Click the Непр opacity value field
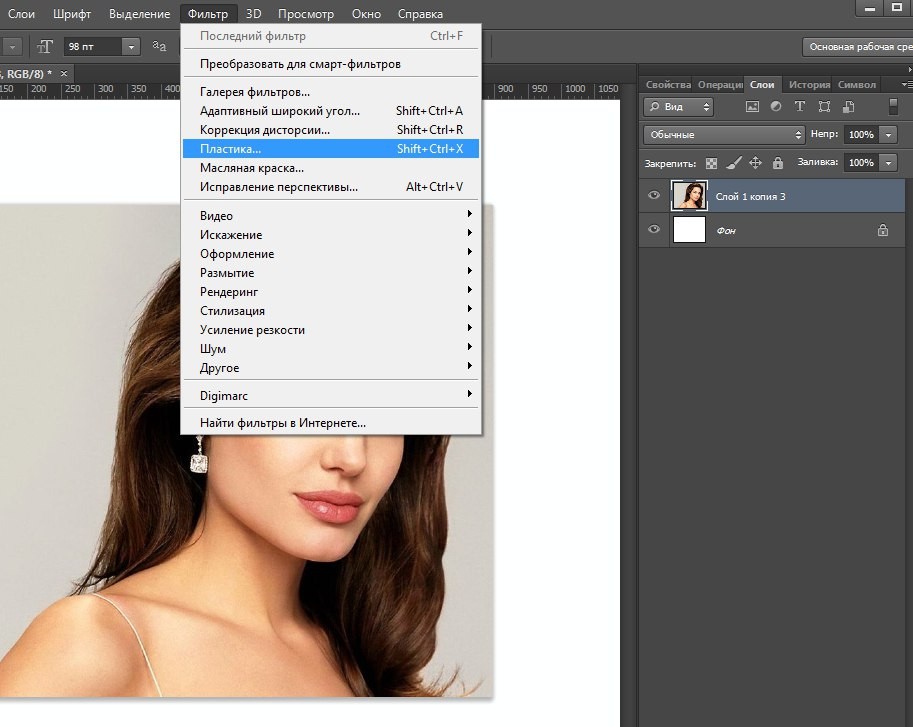This screenshot has width=913, height=727. pyautogui.click(x=862, y=134)
